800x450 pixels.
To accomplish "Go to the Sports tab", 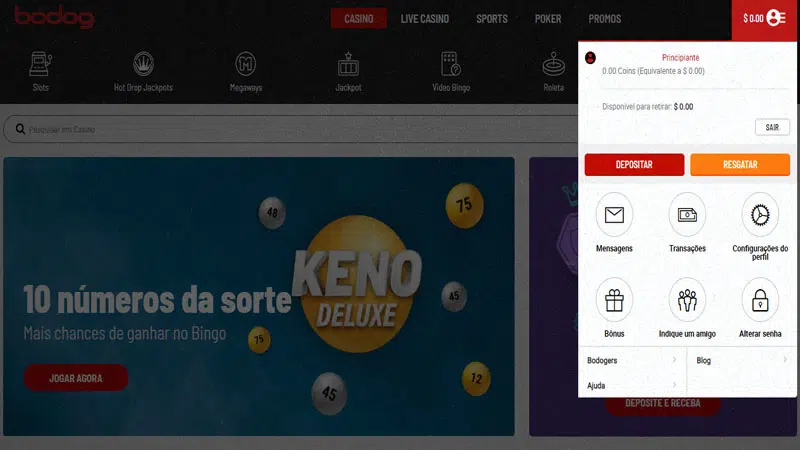I will click(x=491, y=19).
